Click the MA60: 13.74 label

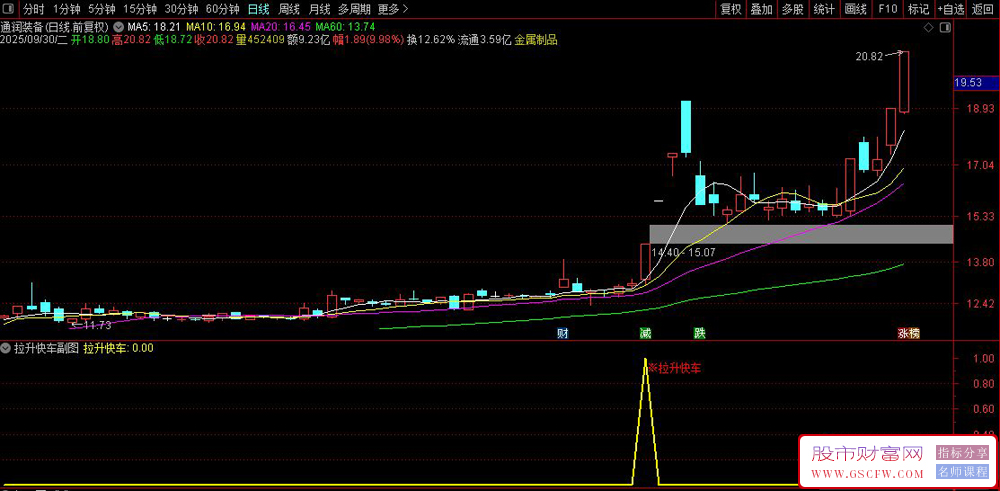[x=345, y=27]
